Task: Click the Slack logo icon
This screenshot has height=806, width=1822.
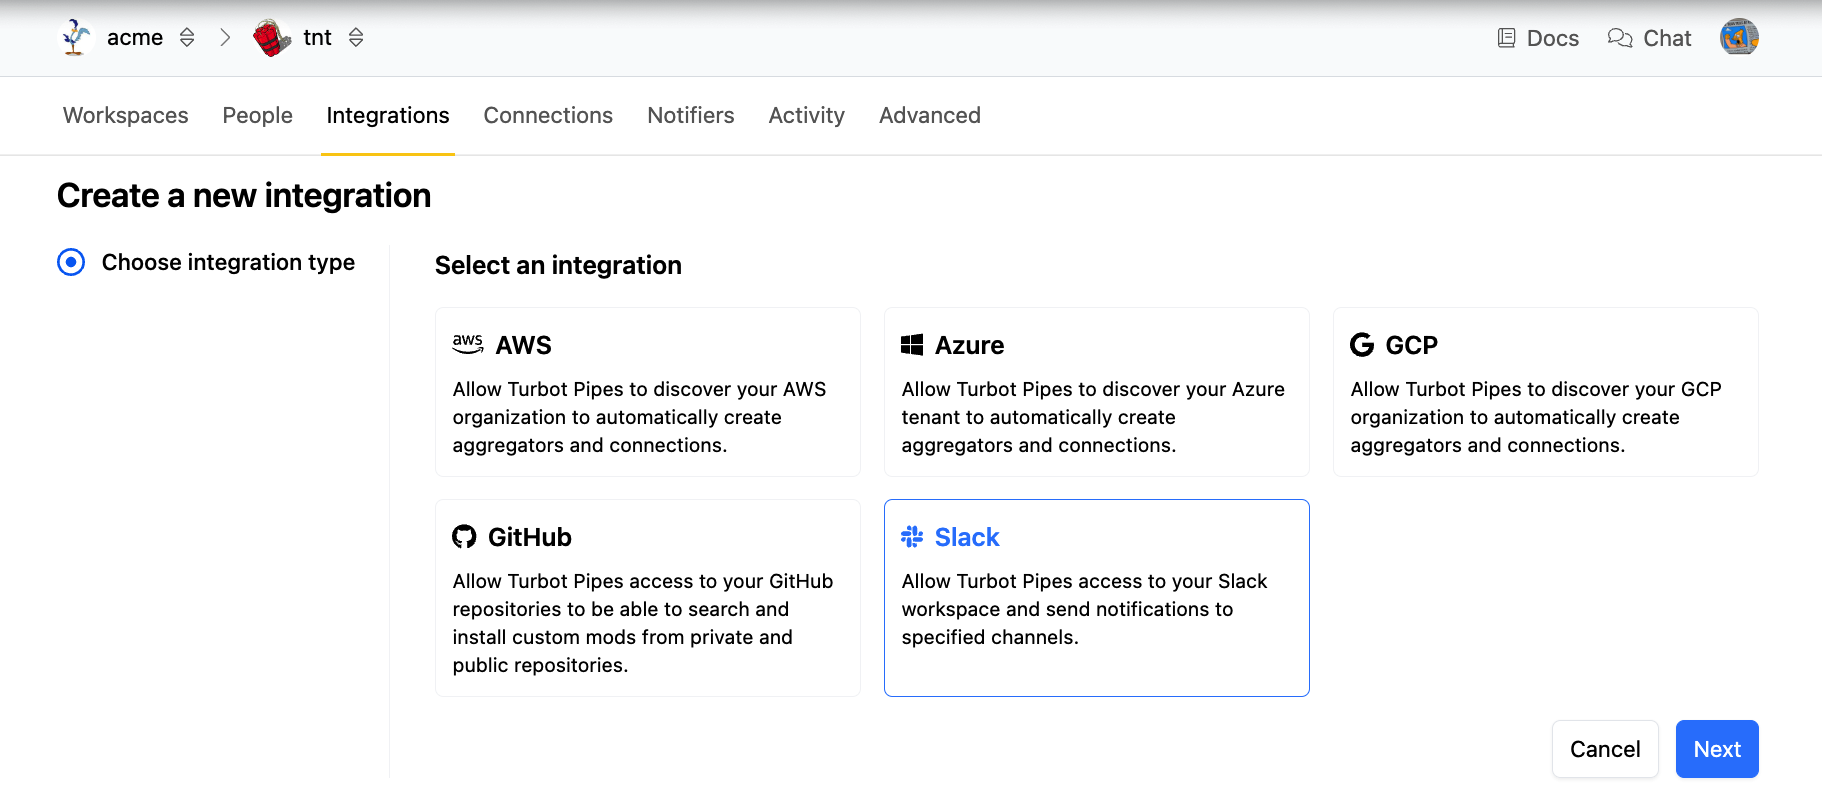Action: point(912,537)
